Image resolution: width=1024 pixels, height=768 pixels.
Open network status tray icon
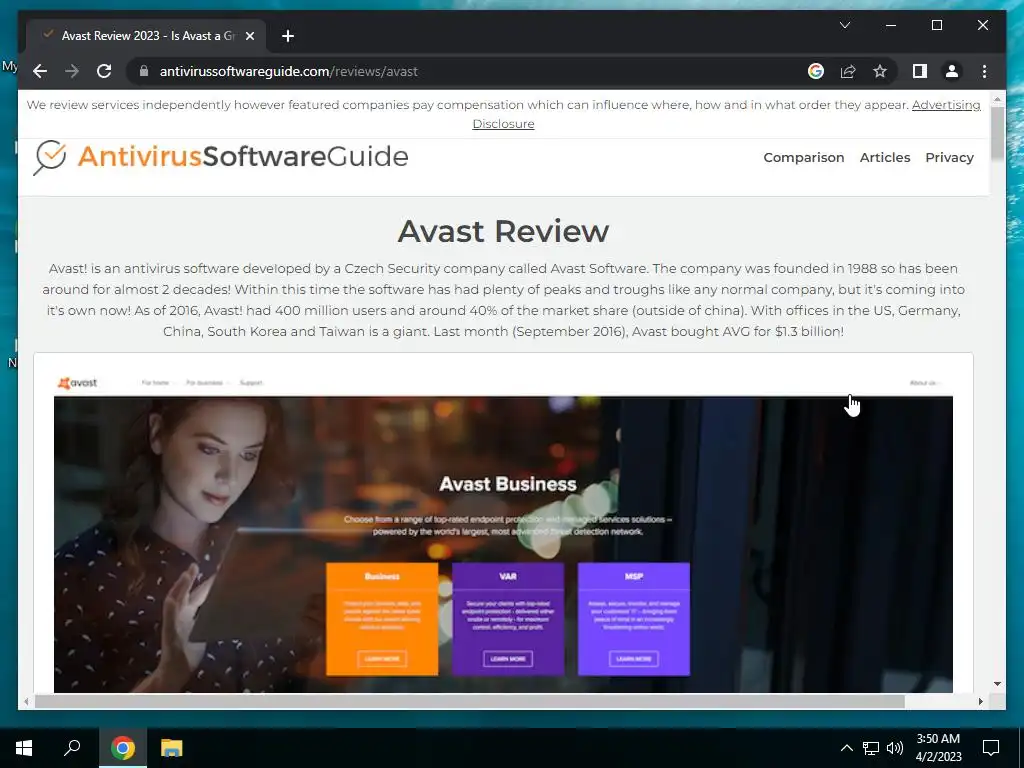click(871, 748)
